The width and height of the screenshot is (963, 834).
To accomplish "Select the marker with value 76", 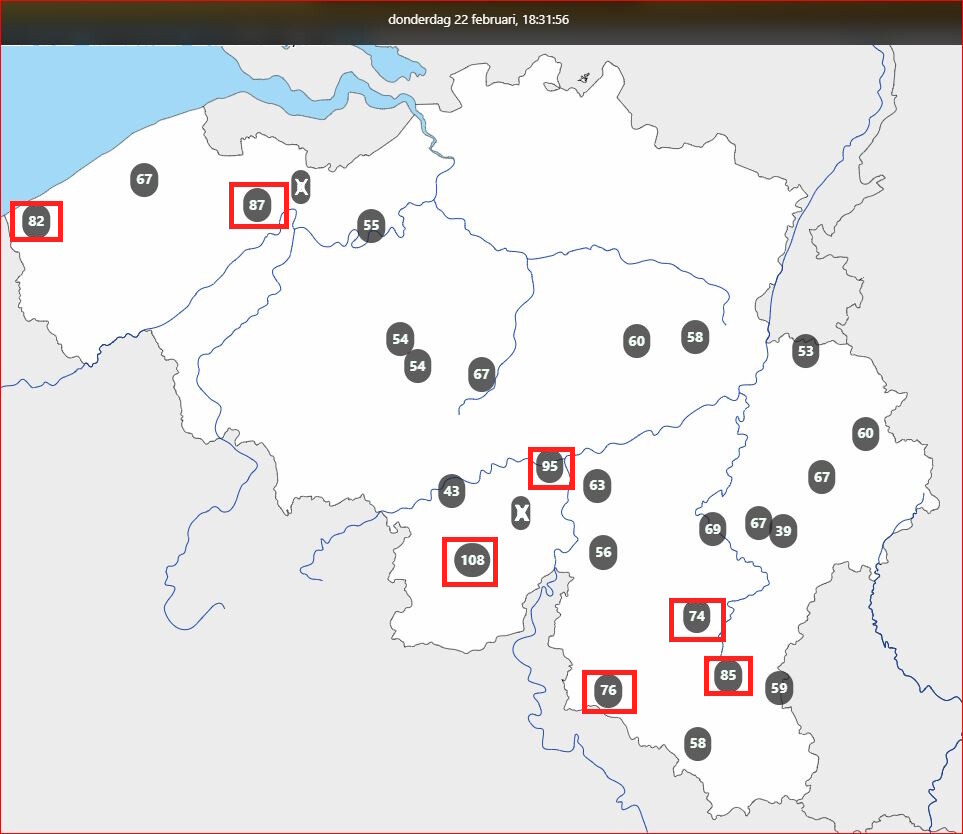I will [x=608, y=690].
